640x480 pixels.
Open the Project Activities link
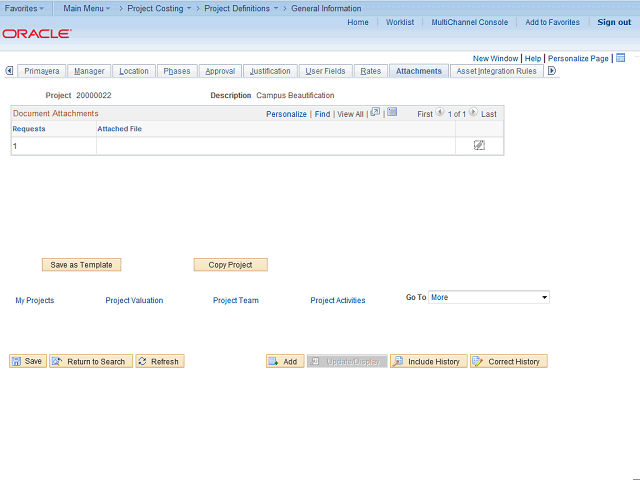pos(338,300)
